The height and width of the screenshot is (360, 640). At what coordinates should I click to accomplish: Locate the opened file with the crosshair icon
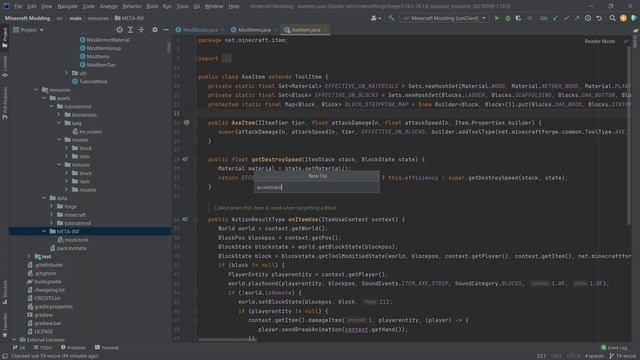[120, 30]
